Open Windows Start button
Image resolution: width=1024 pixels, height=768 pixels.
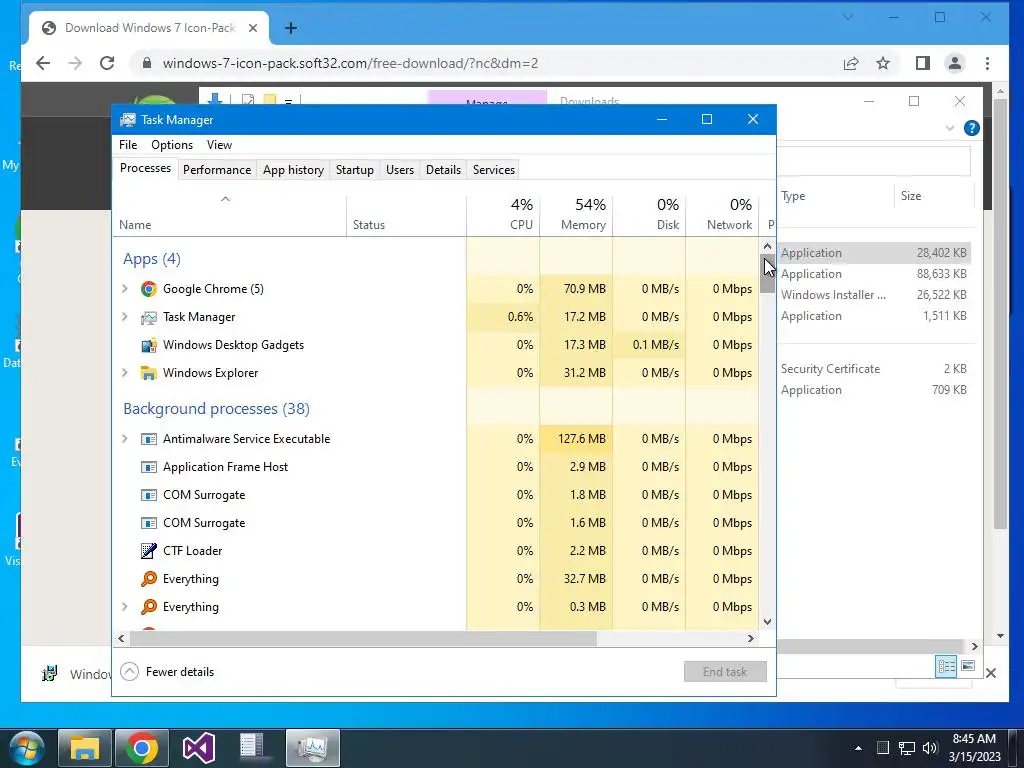pyautogui.click(x=27, y=748)
